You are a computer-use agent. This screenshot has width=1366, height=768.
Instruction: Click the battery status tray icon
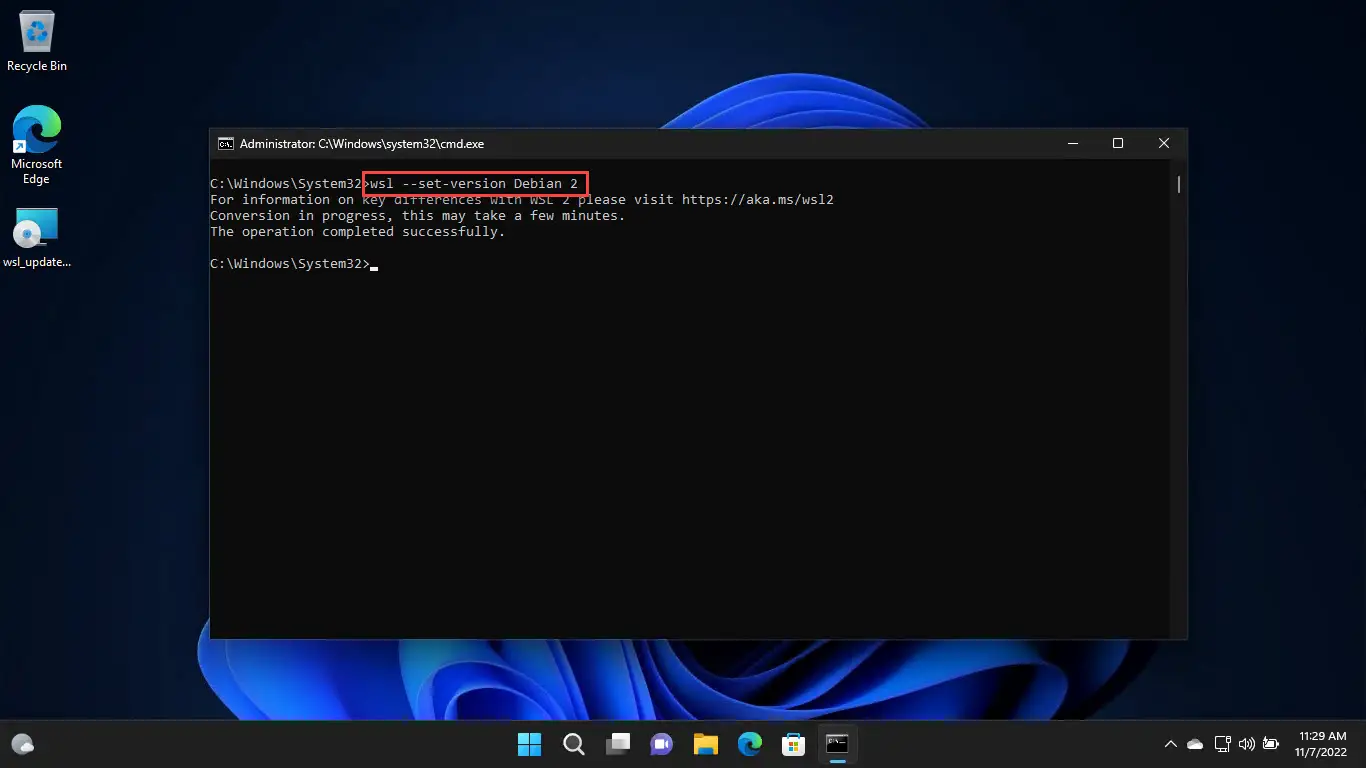point(1271,744)
